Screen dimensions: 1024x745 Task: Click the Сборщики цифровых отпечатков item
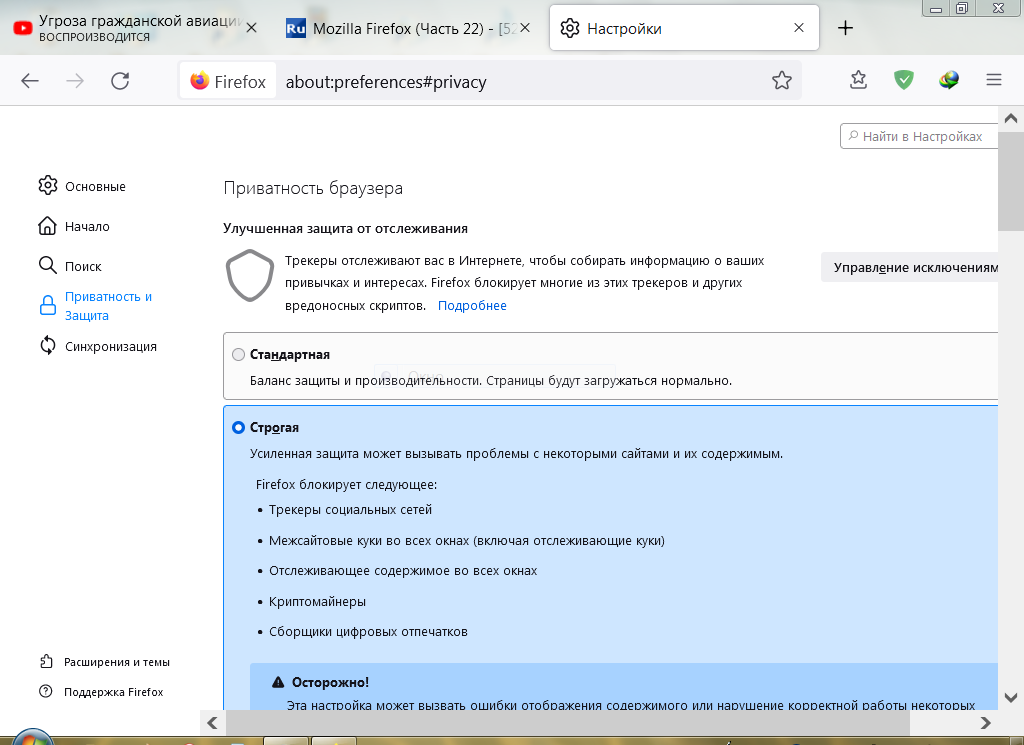(368, 631)
